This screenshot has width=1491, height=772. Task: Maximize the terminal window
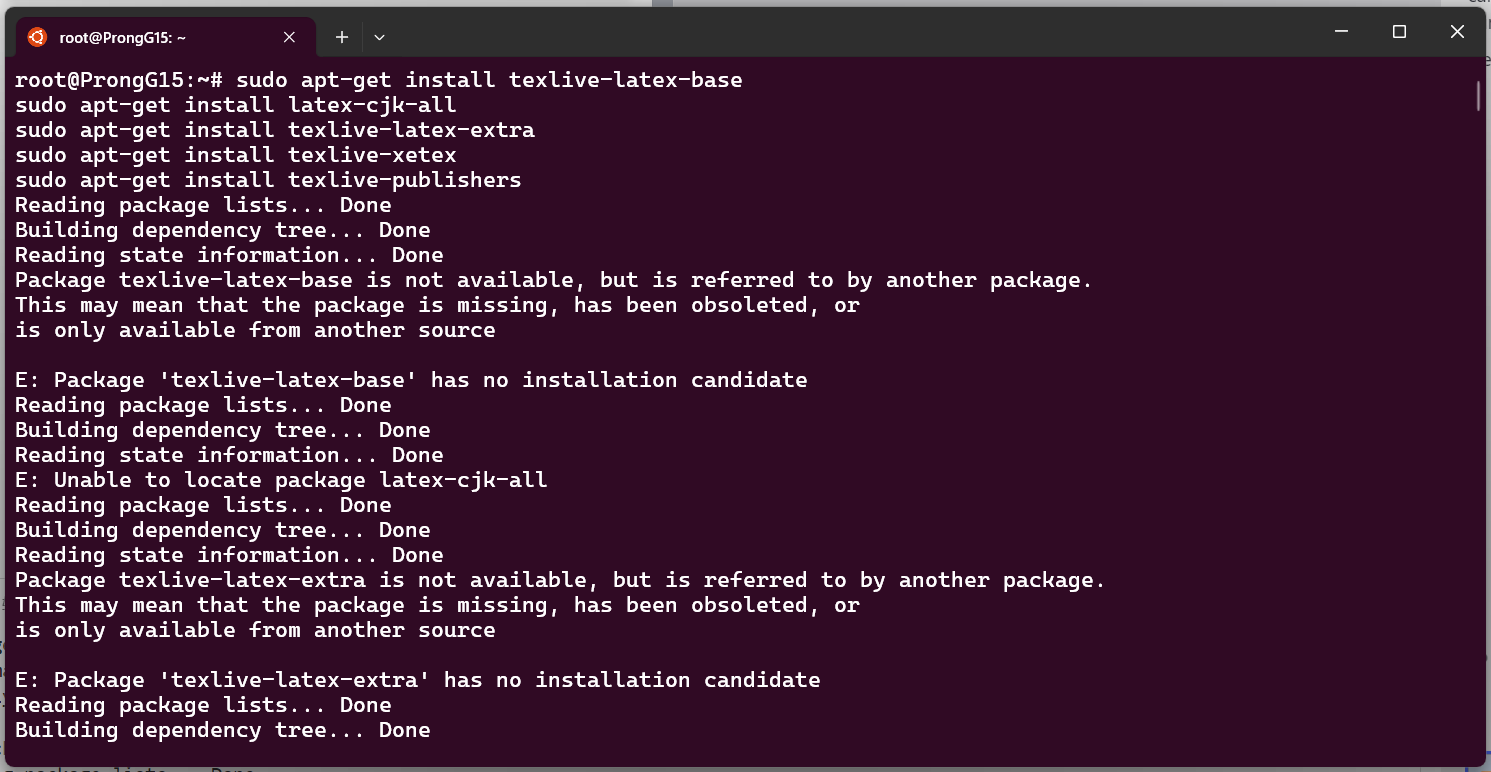click(x=1399, y=32)
